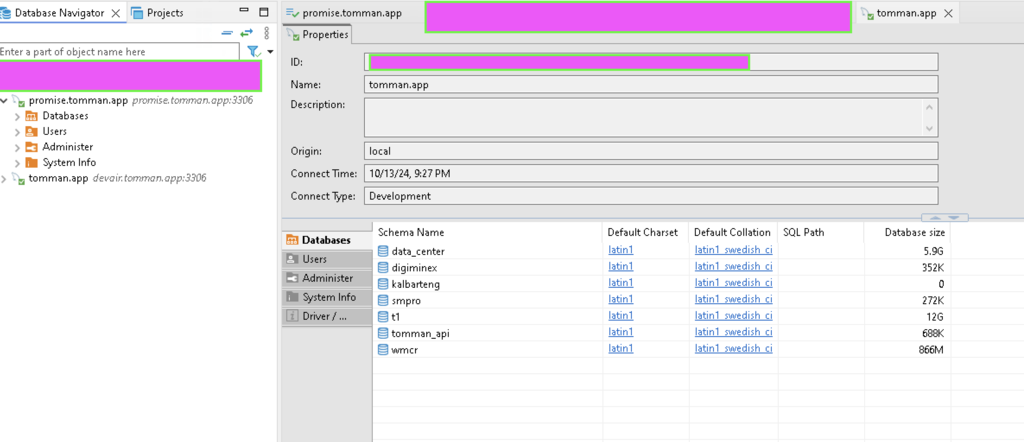Close the Database Navigator tab
Image resolution: width=1024 pixels, height=442 pixels.
tap(116, 13)
